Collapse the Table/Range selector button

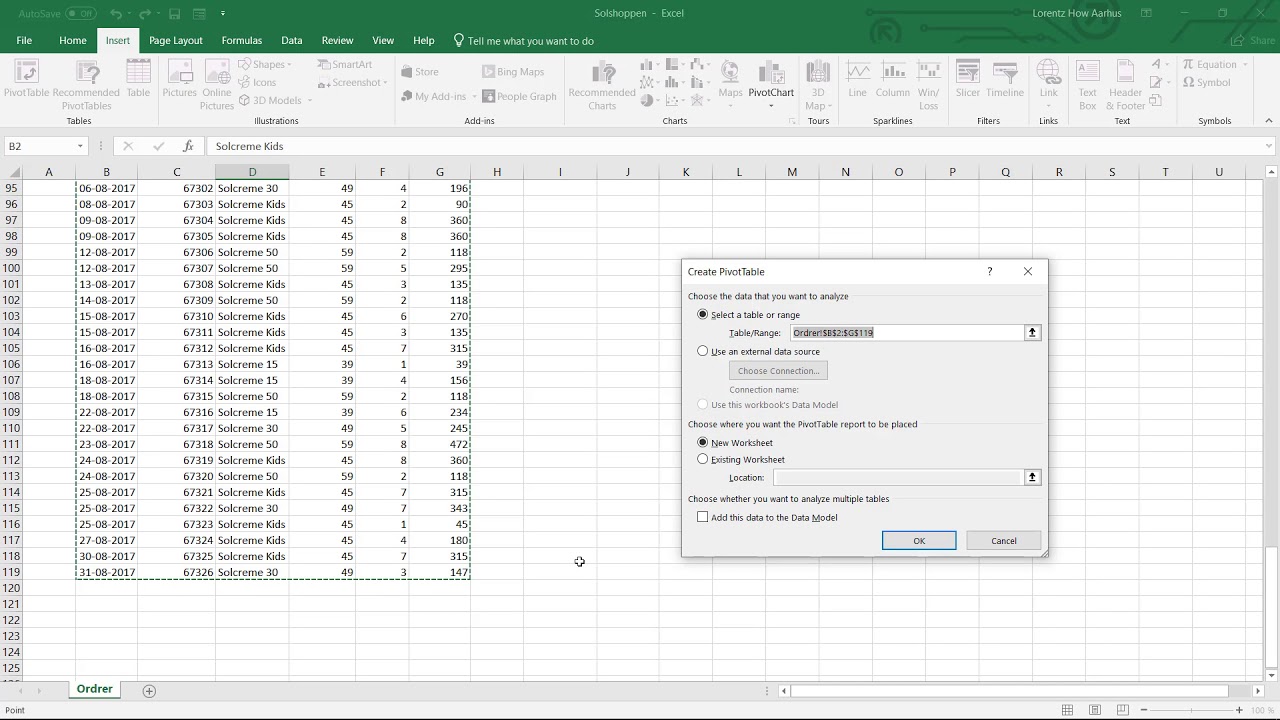pos(1032,332)
